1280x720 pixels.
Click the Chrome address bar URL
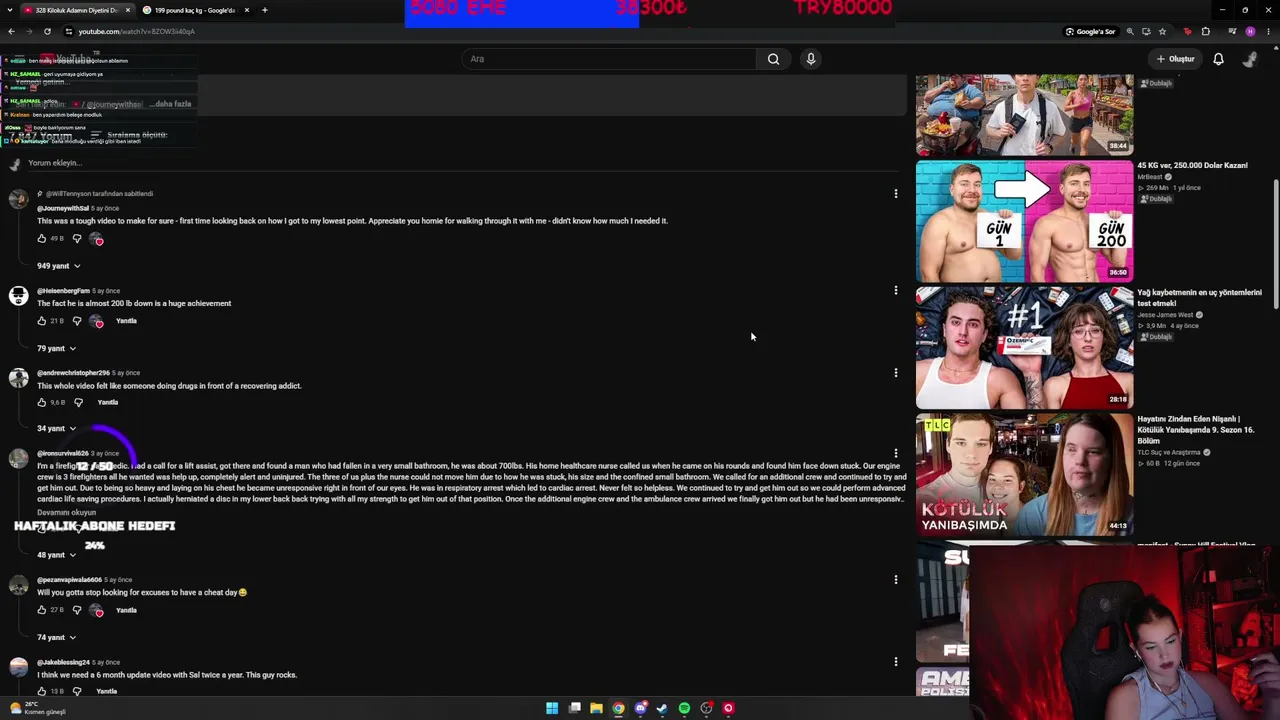click(x=137, y=31)
